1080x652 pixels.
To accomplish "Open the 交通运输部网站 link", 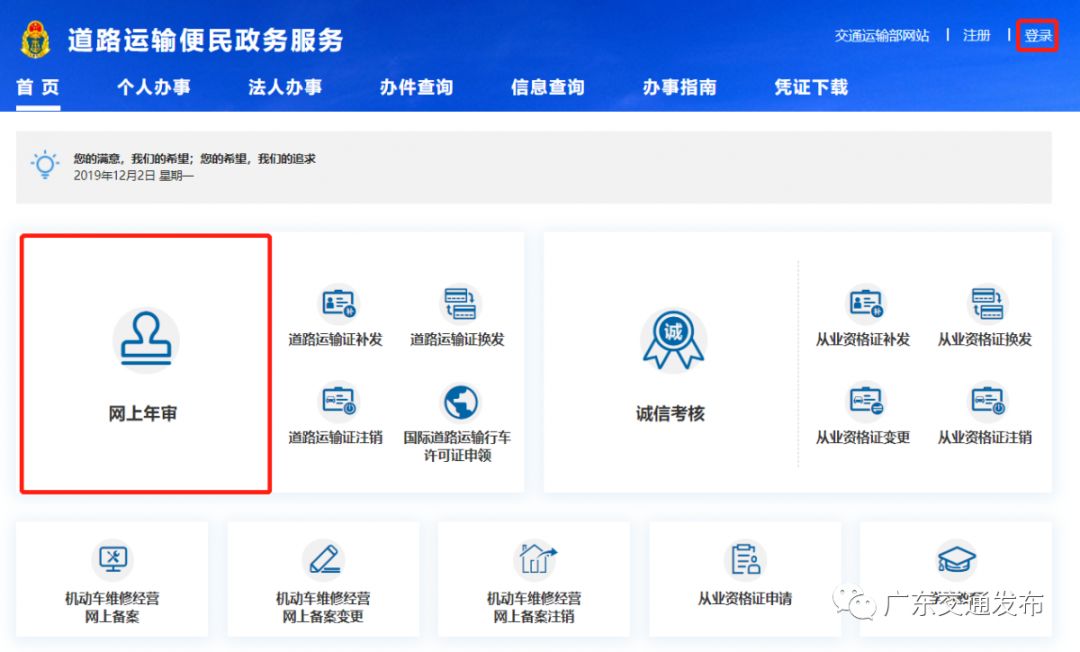I will point(880,34).
